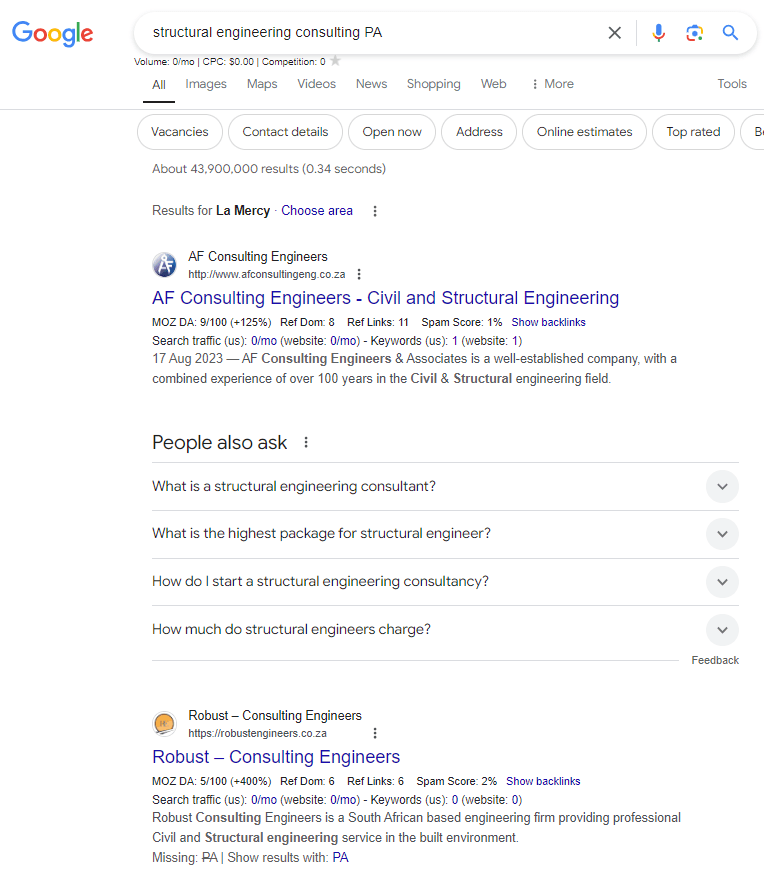Click the star icon beside Competition

point(335,61)
